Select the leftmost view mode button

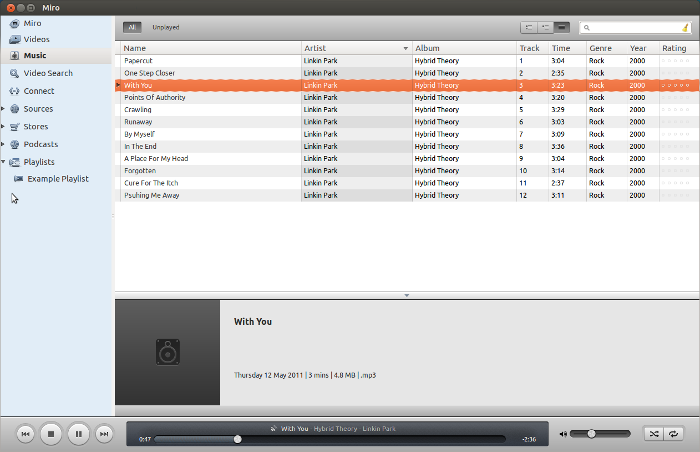528,27
